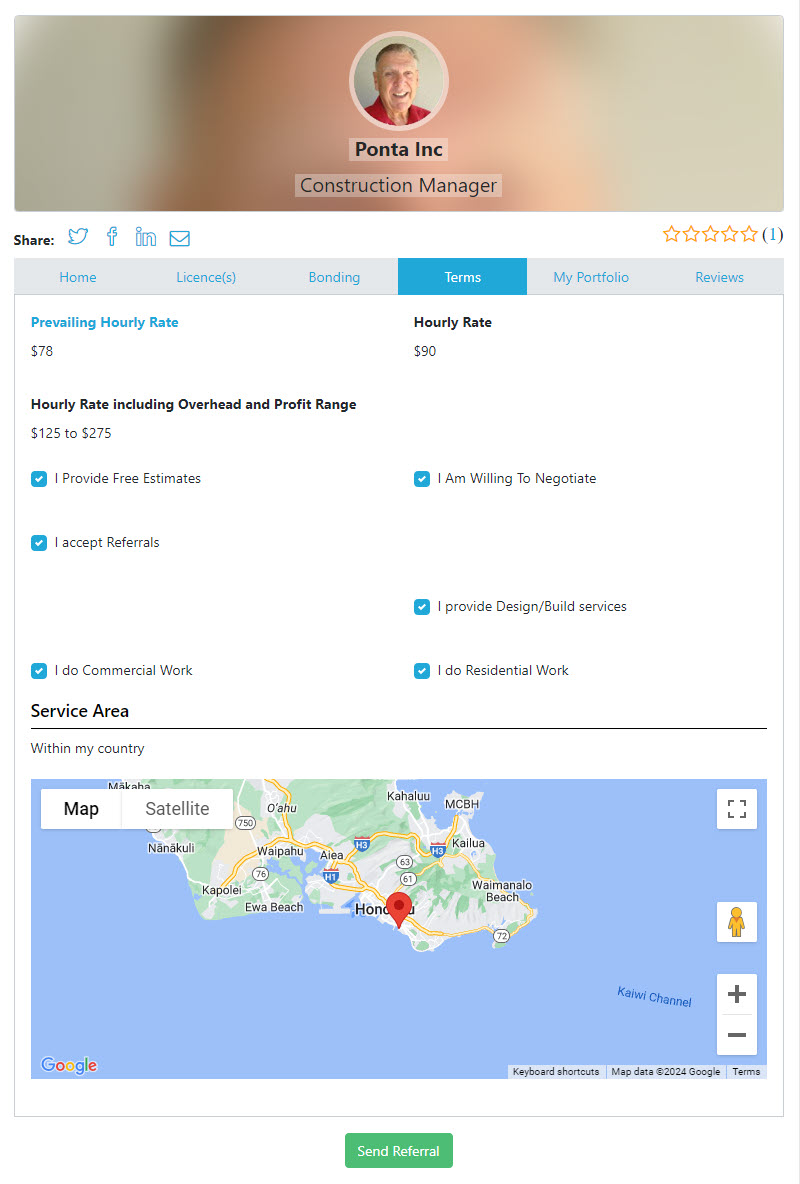Uncheck I do Commercial Work

(39, 671)
